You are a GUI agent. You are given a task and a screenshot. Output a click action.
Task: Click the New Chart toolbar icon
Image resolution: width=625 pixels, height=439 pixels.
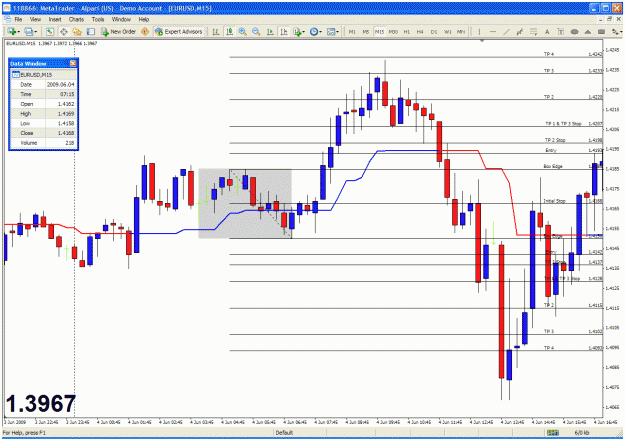(x=12, y=31)
